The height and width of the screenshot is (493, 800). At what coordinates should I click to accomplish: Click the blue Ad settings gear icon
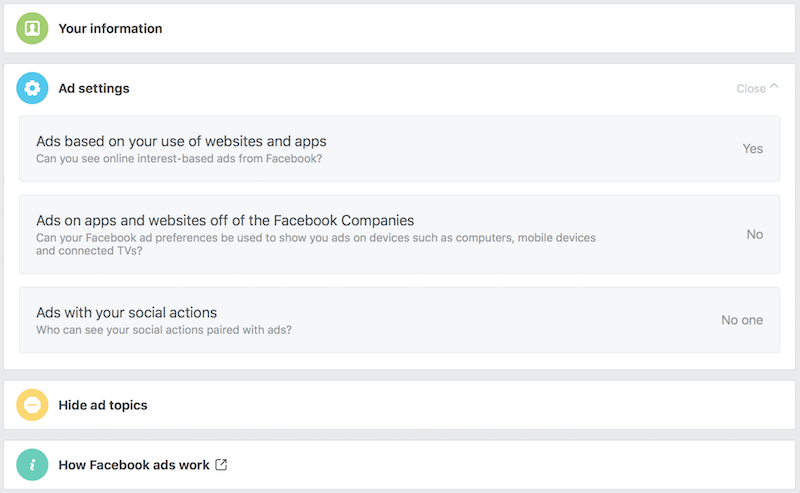click(32, 88)
